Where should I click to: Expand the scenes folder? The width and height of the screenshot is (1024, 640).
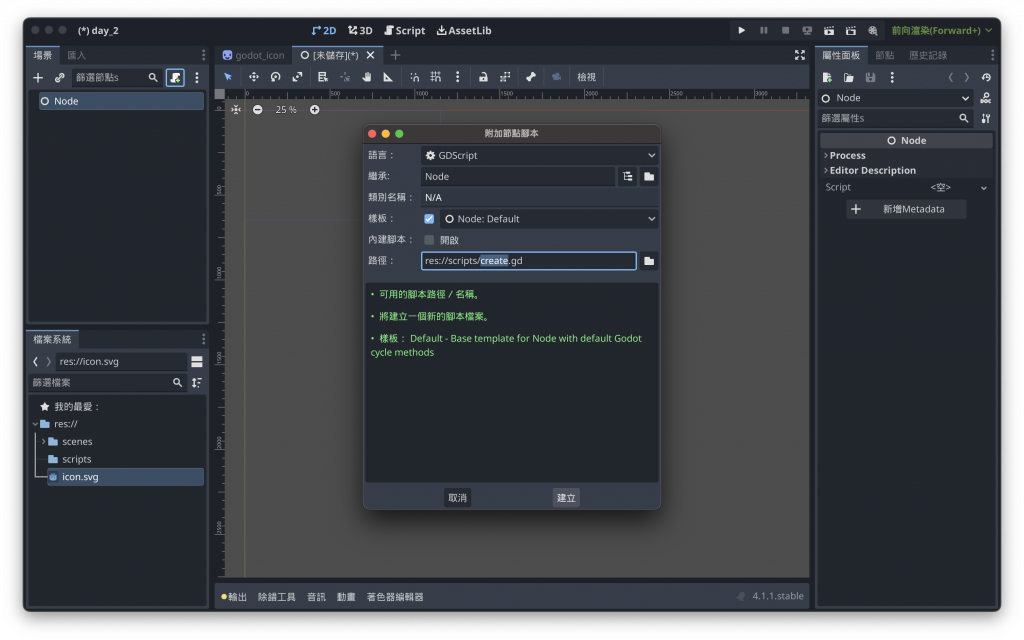click(43, 441)
